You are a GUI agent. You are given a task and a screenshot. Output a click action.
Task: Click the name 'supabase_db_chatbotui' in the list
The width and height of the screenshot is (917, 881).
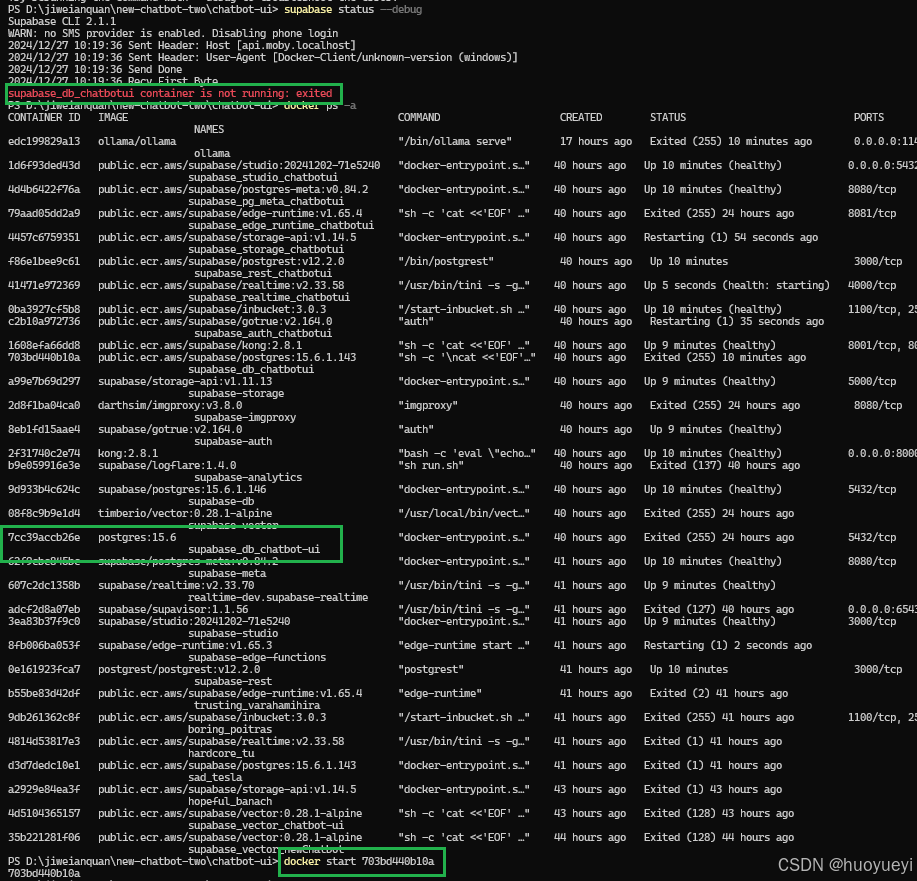point(251,369)
